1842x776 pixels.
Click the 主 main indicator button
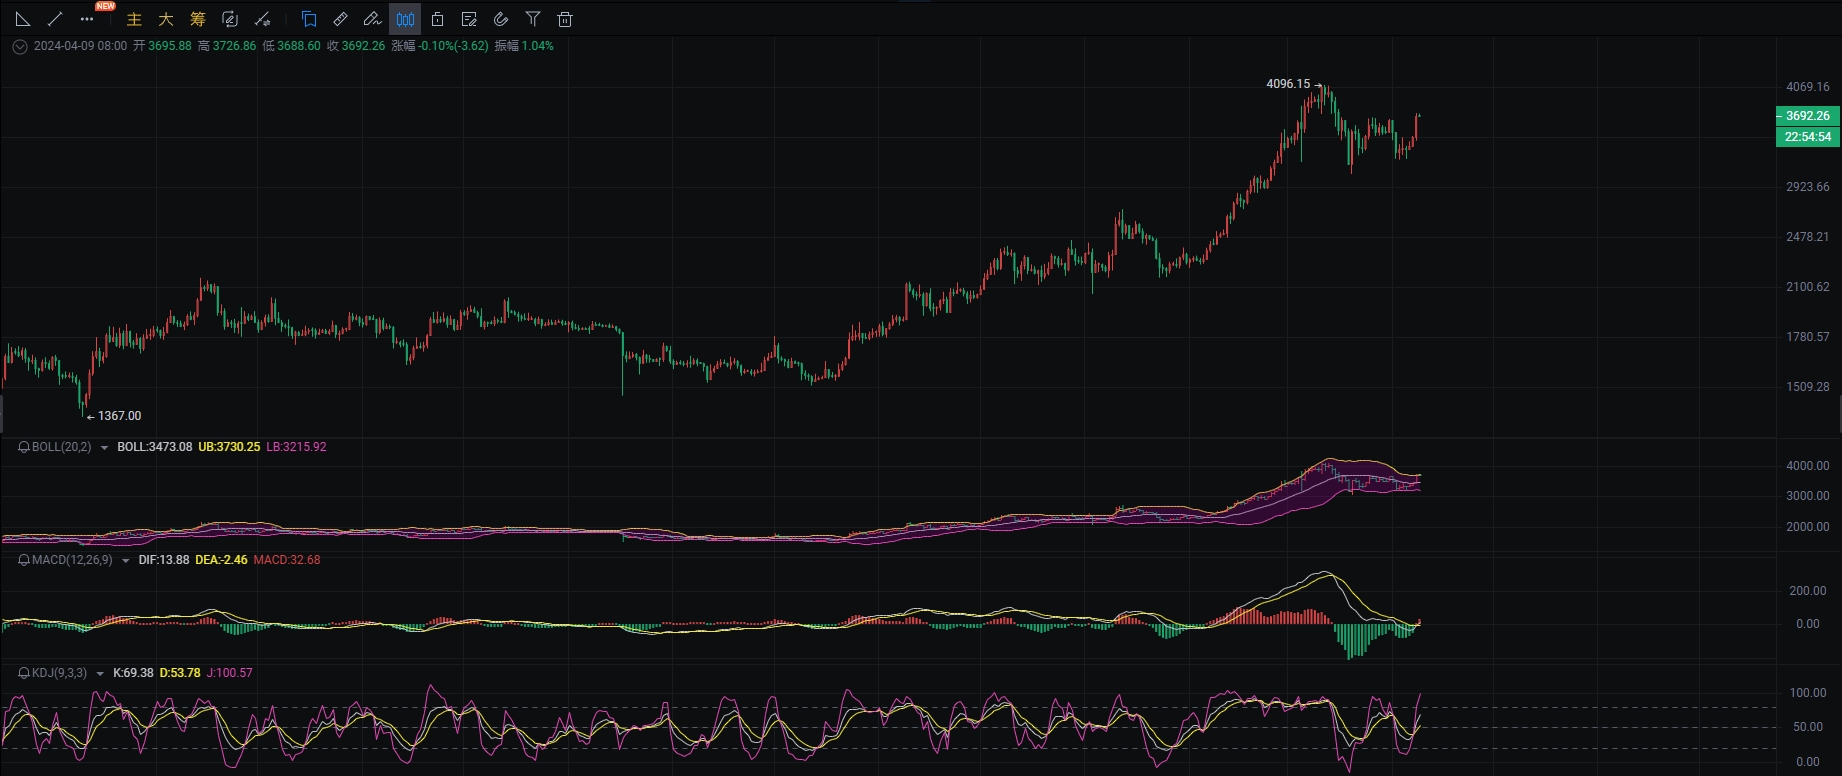(134, 19)
